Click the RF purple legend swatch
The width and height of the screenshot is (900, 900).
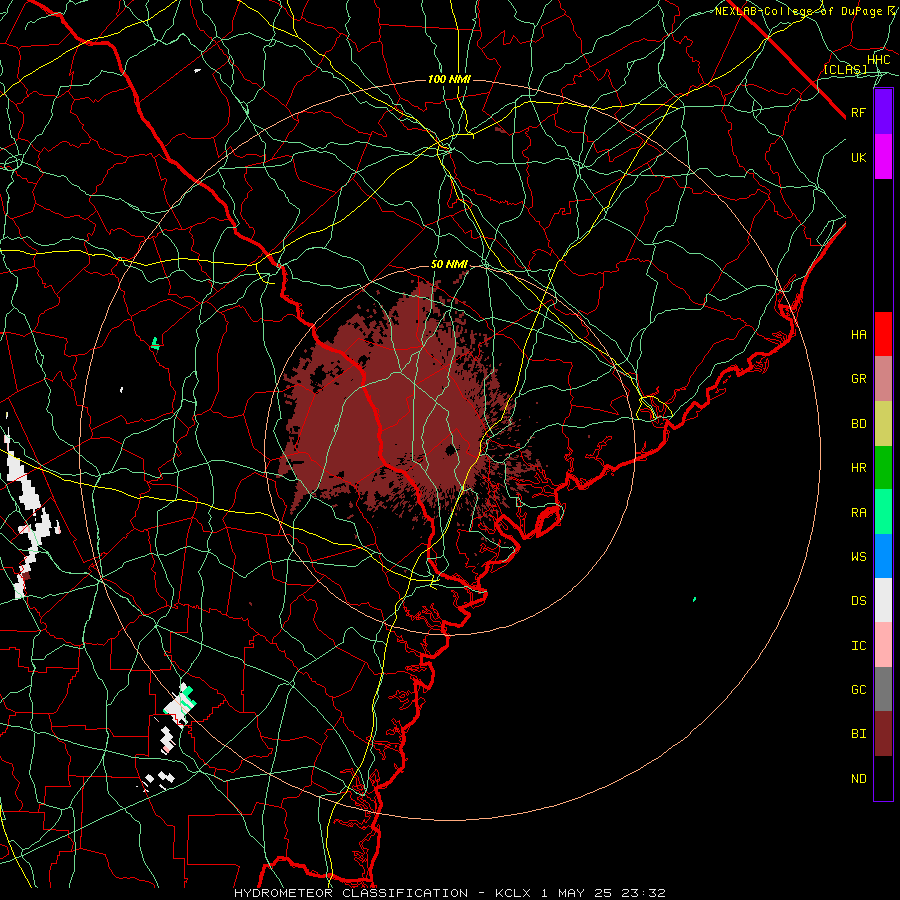point(883,112)
